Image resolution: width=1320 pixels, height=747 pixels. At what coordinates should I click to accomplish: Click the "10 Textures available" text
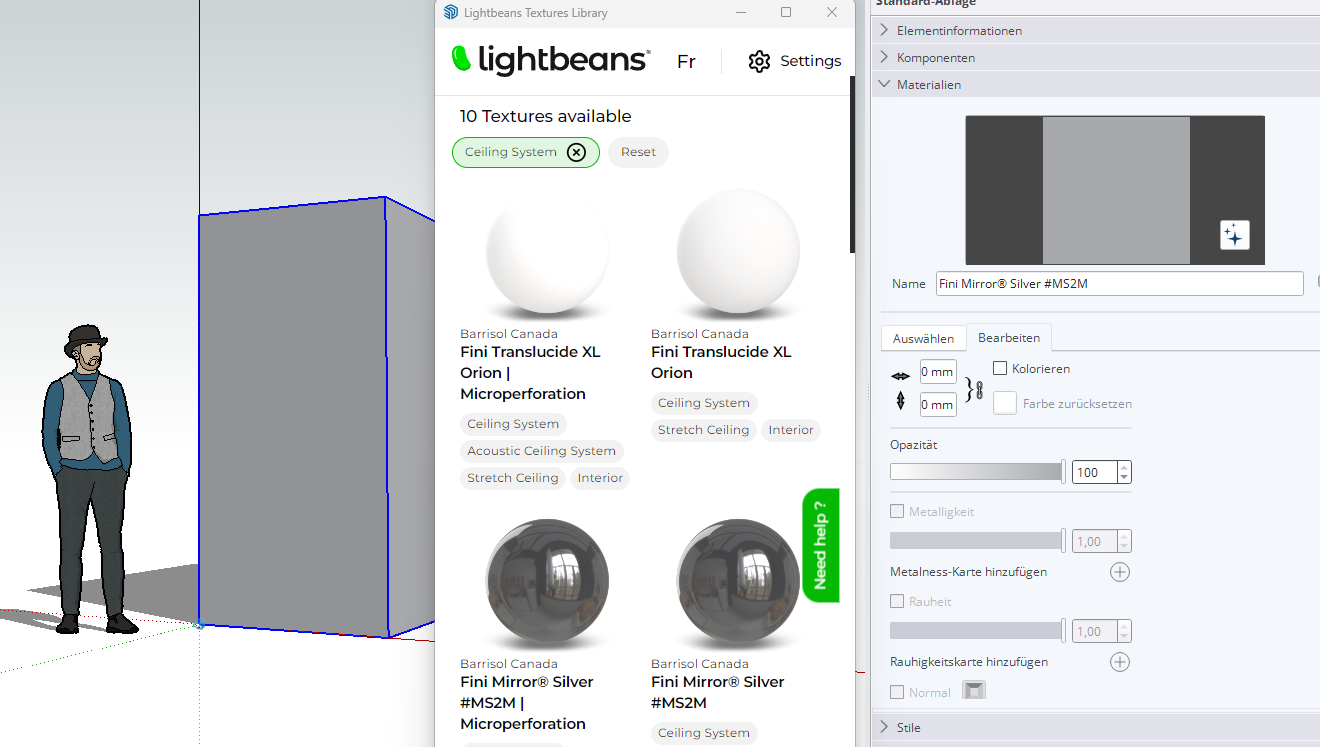click(x=546, y=116)
